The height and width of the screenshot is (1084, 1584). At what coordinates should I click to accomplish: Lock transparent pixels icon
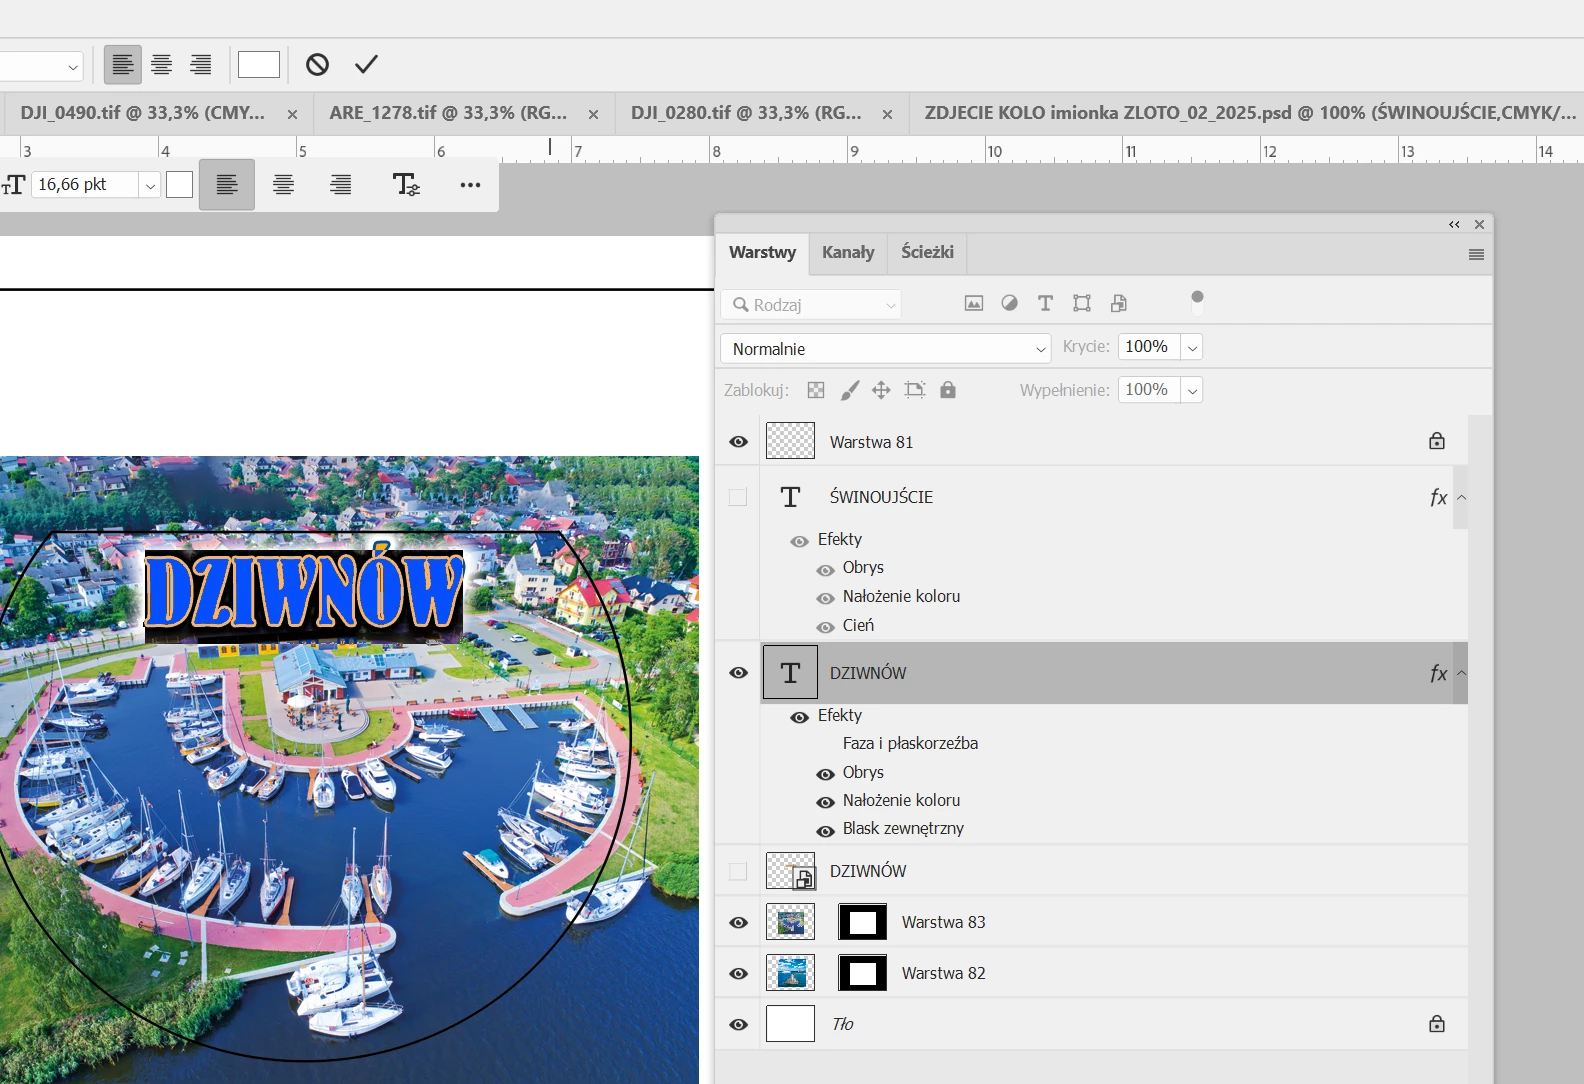(x=816, y=390)
